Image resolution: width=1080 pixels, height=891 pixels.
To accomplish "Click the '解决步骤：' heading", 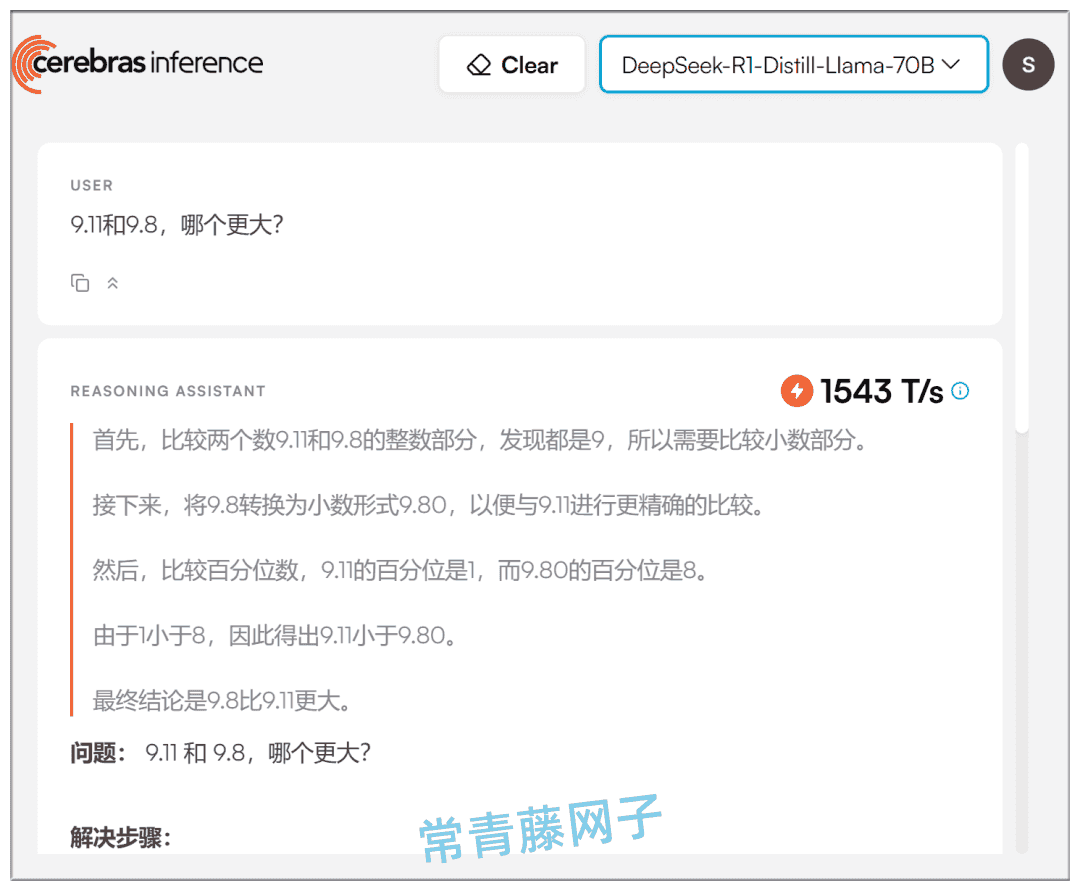I will 121,838.
